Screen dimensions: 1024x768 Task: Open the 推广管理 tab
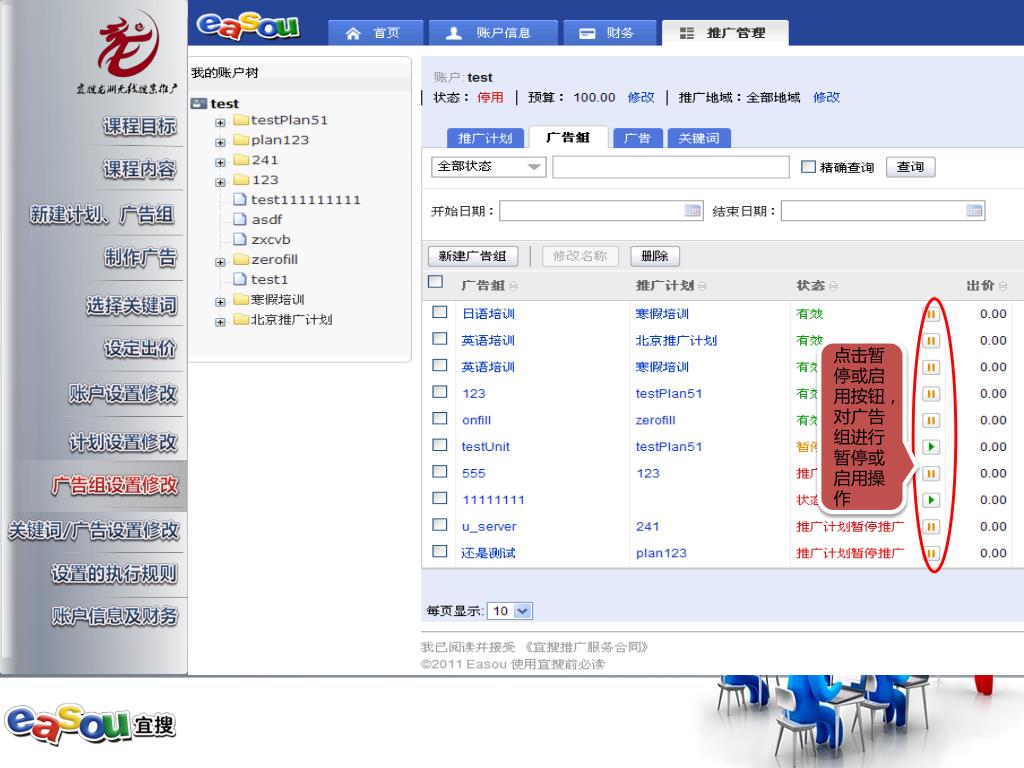click(725, 33)
